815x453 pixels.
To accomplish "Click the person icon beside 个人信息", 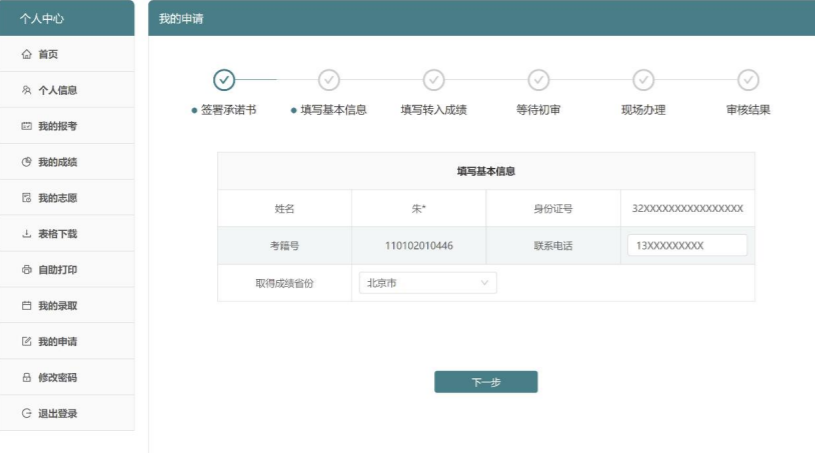I will [x=27, y=90].
